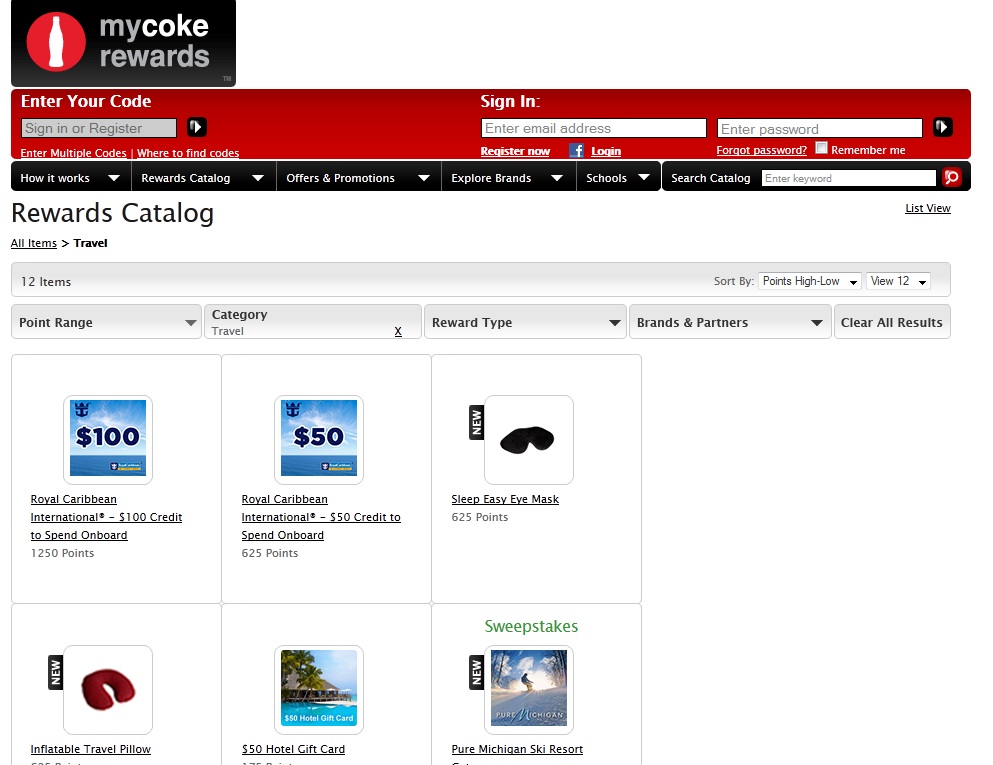The image size is (993, 765).
Task: Open the View 12 dropdown
Action: click(x=897, y=281)
